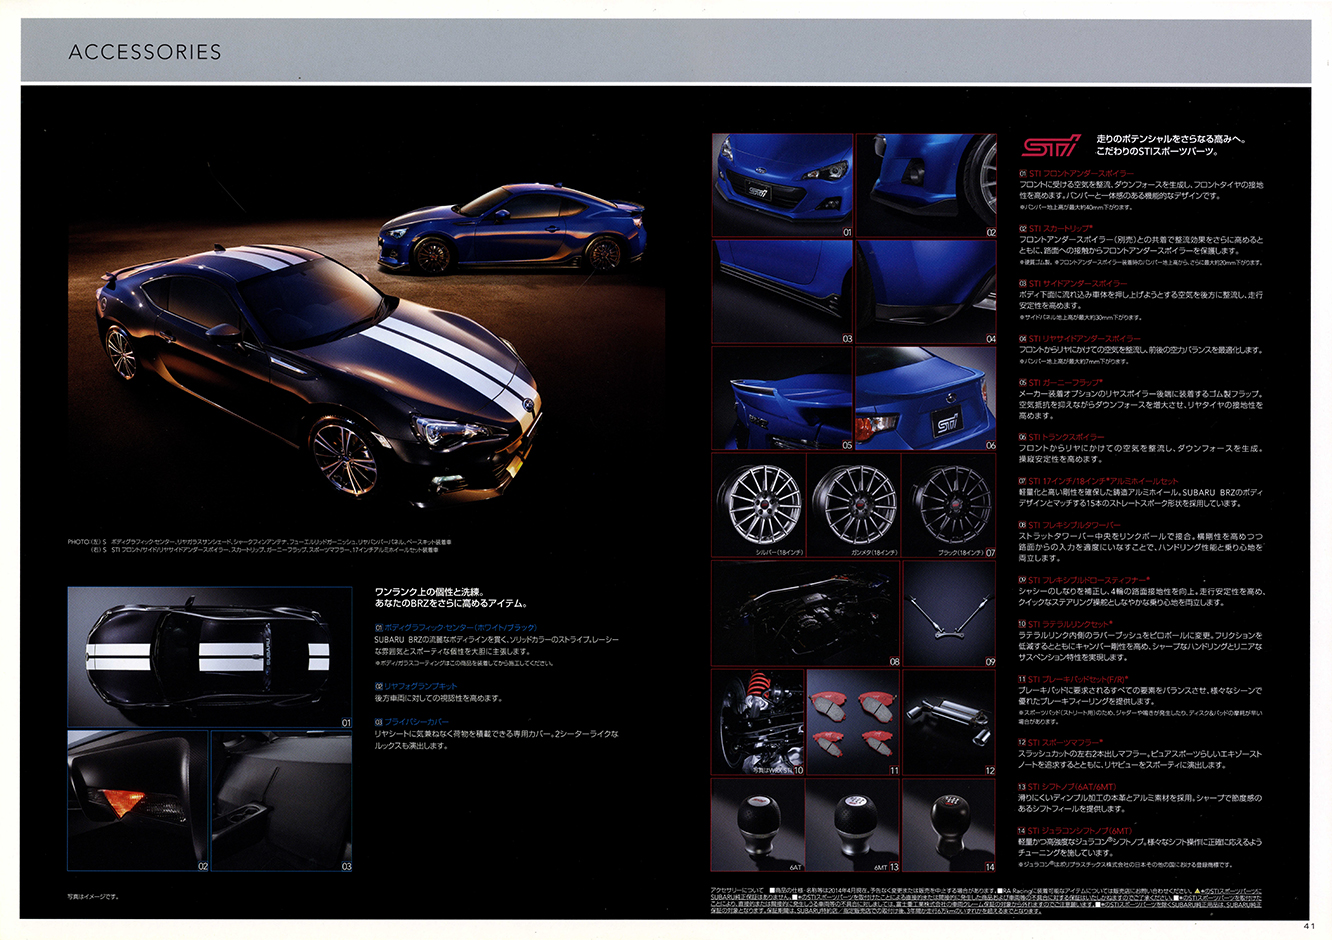
Task: Click the blue BRZ in the background
Action: 512,229
